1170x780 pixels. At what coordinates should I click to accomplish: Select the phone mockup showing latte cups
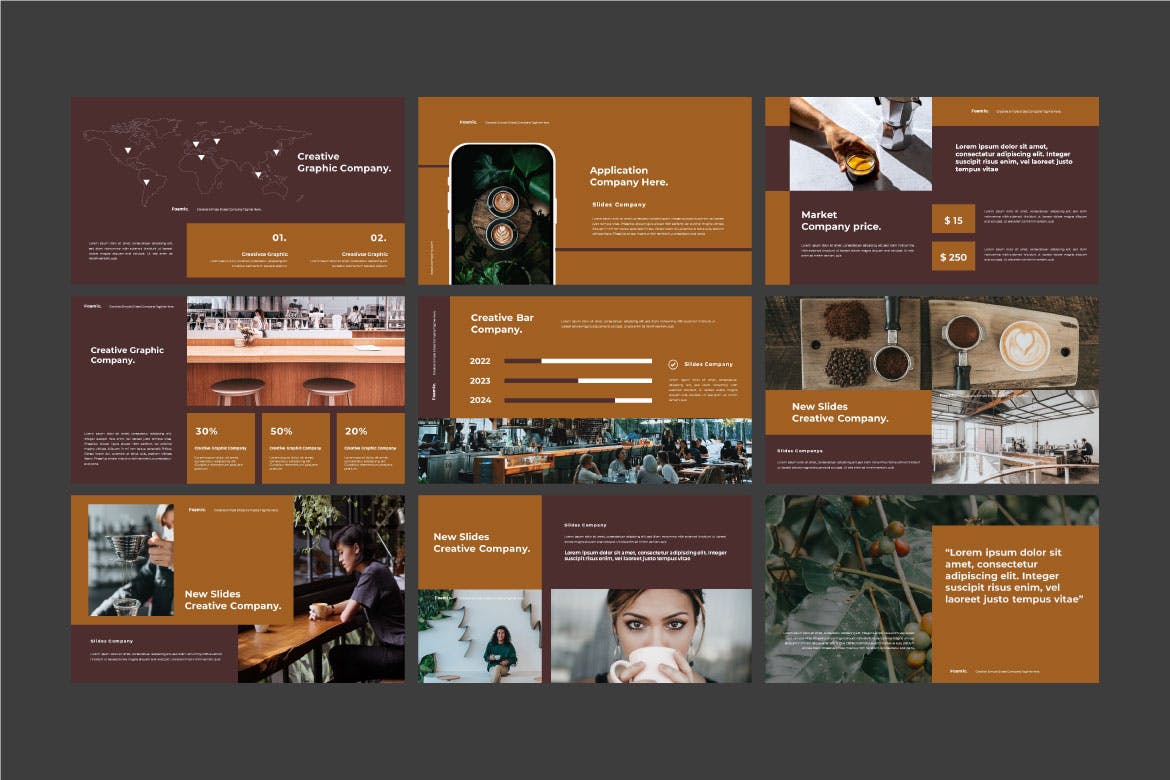tap(501, 214)
